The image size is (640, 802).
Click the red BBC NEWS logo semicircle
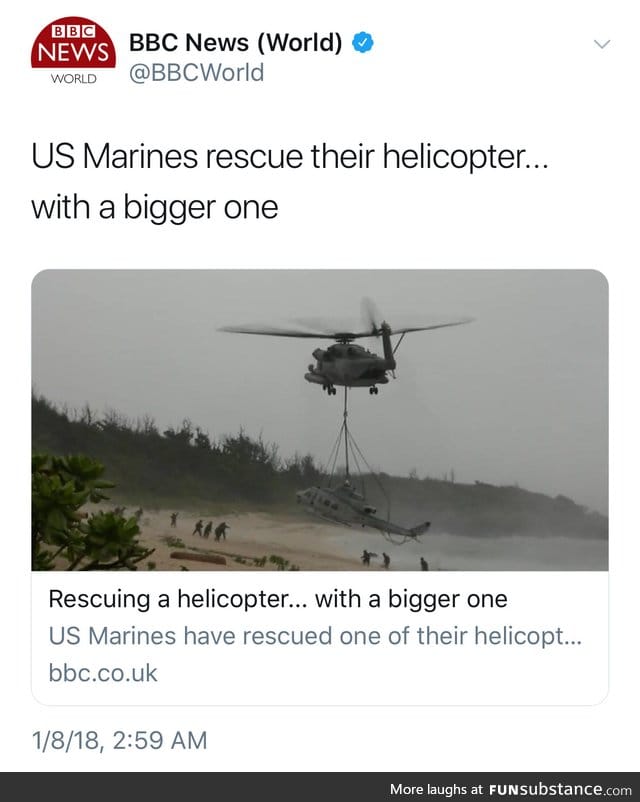point(73,43)
